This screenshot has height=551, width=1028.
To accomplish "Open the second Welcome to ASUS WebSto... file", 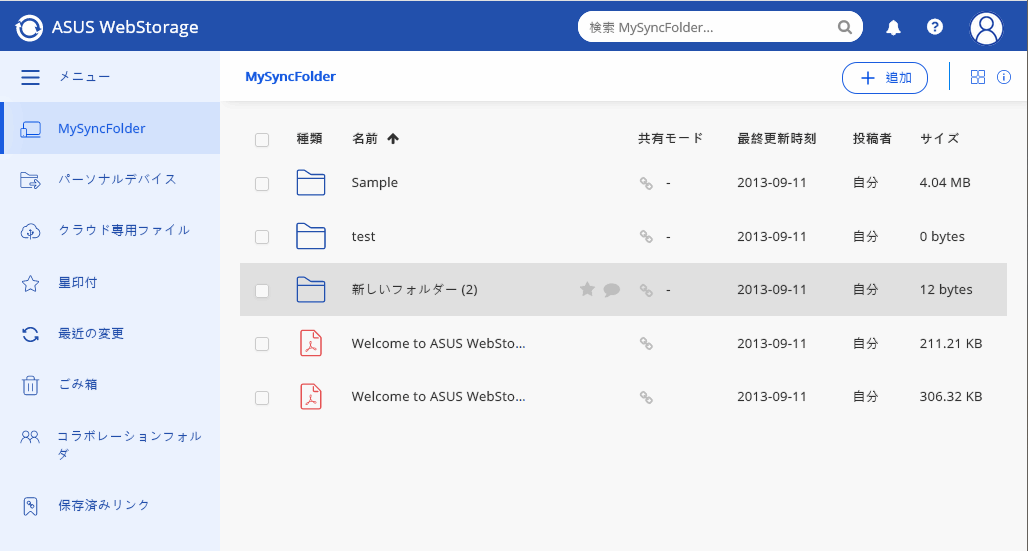I will click(x=438, y=396).
